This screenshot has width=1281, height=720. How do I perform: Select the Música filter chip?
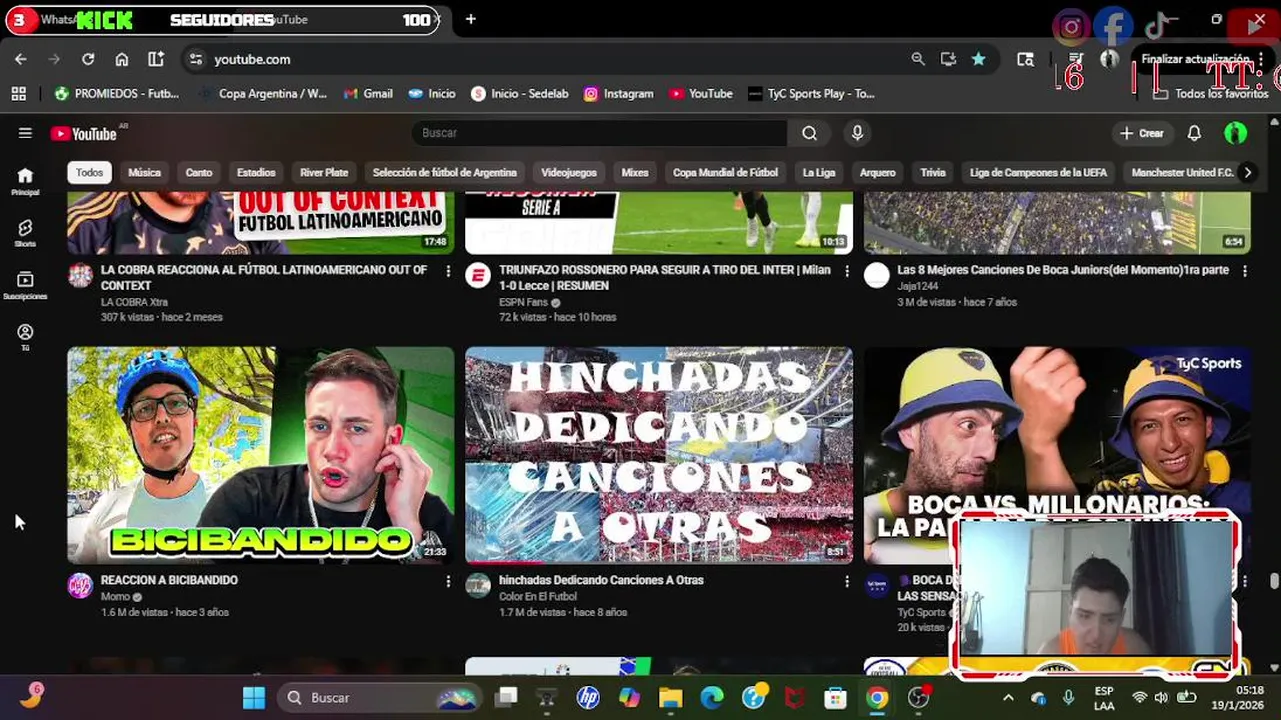point(144,172)
